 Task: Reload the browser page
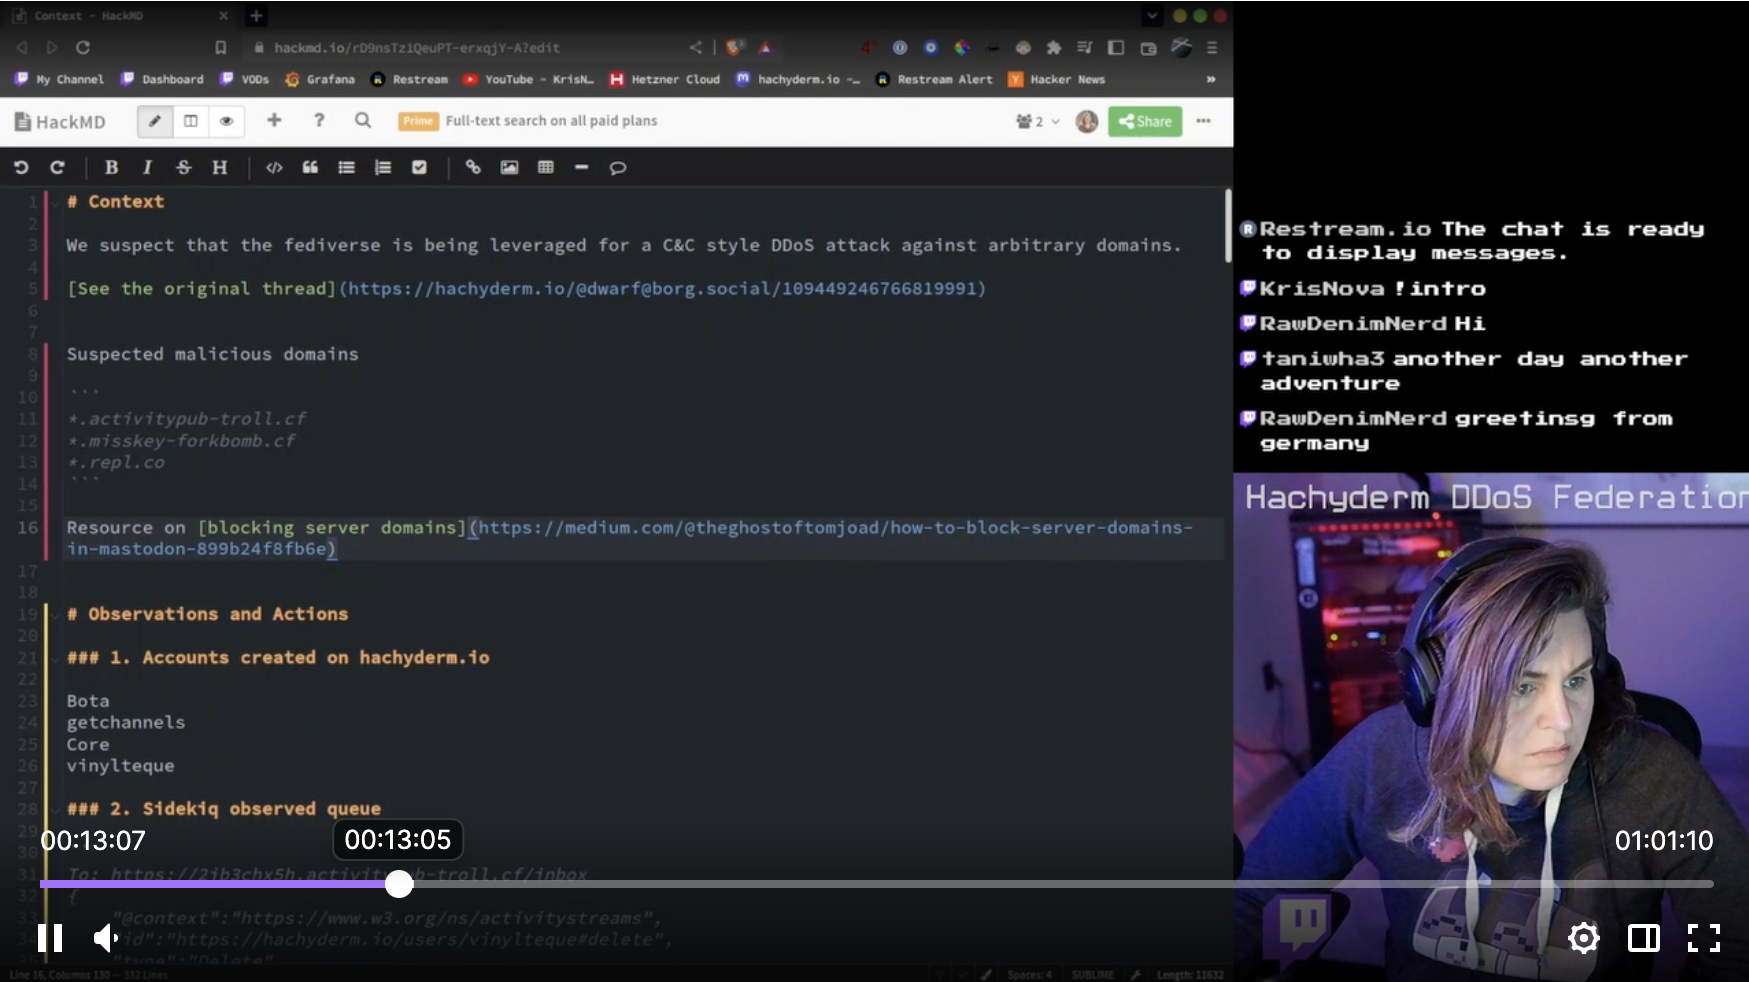click(83, 47)
